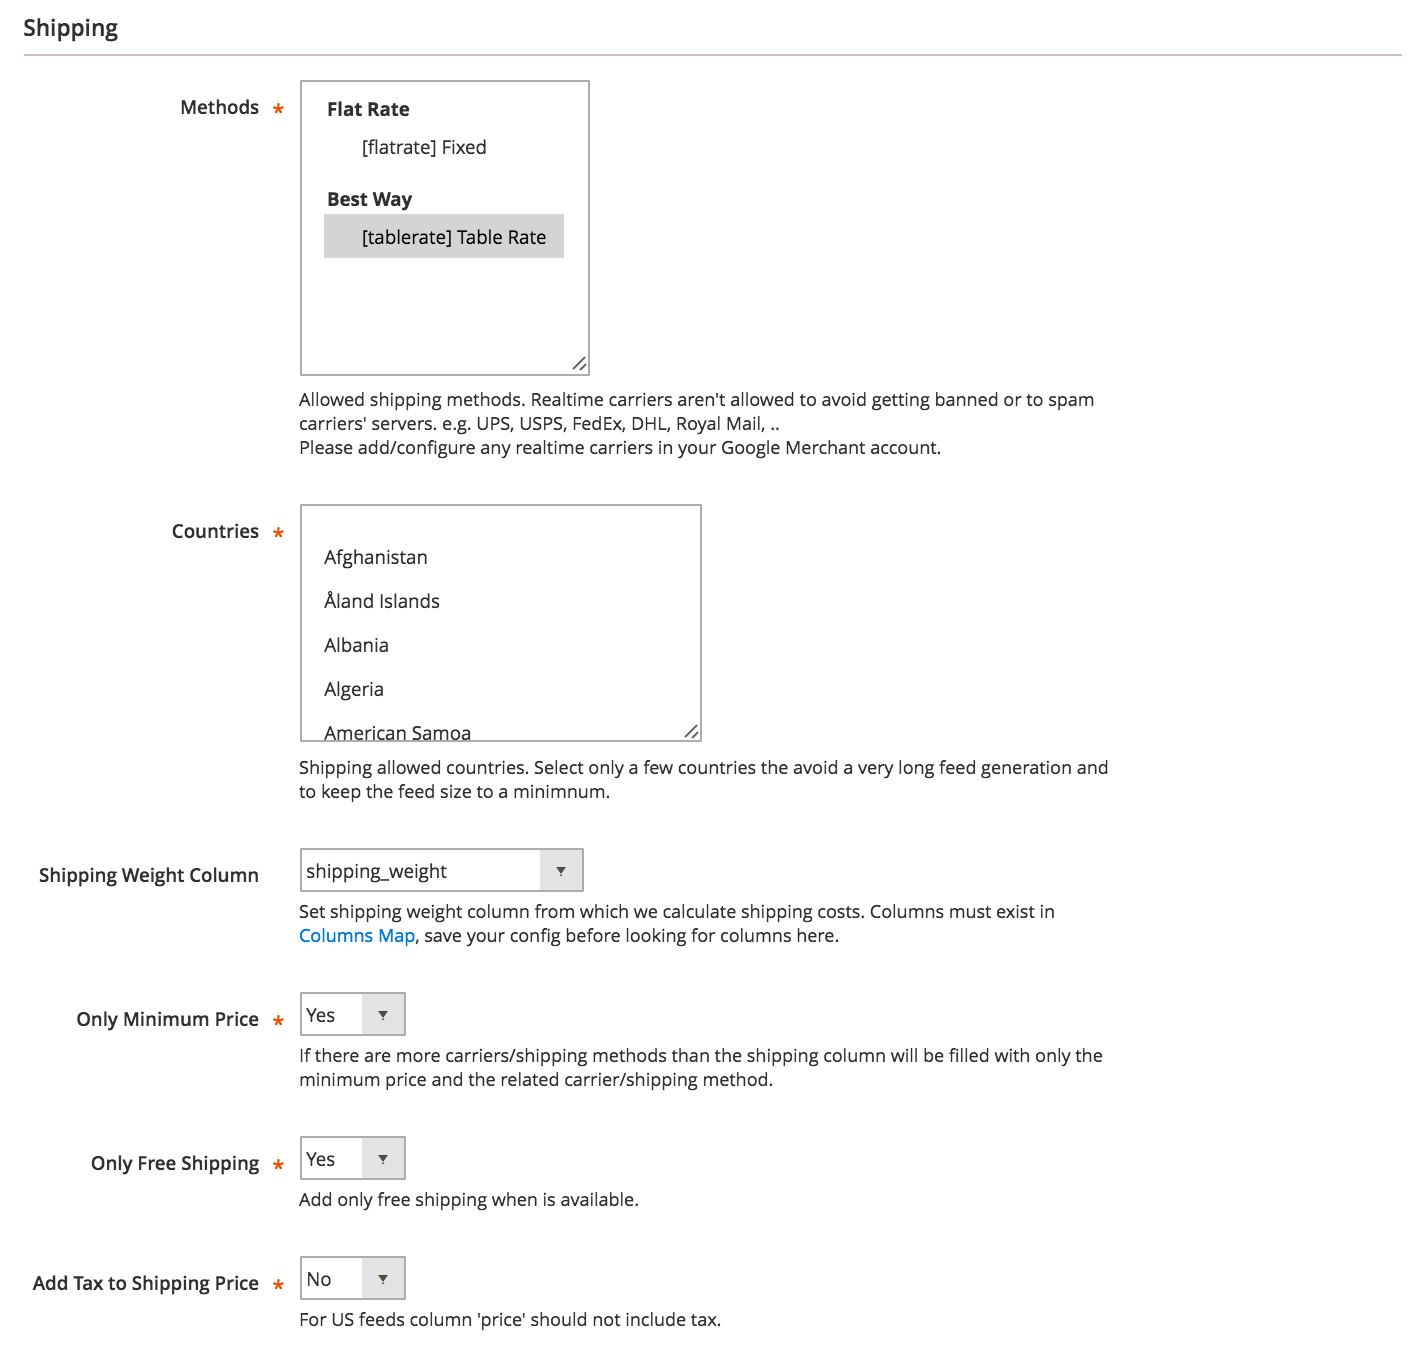This screenshot has height=1346, width=1412.
Task: Select the [tablerate] Table Rate method
Action: pos(444,237)
